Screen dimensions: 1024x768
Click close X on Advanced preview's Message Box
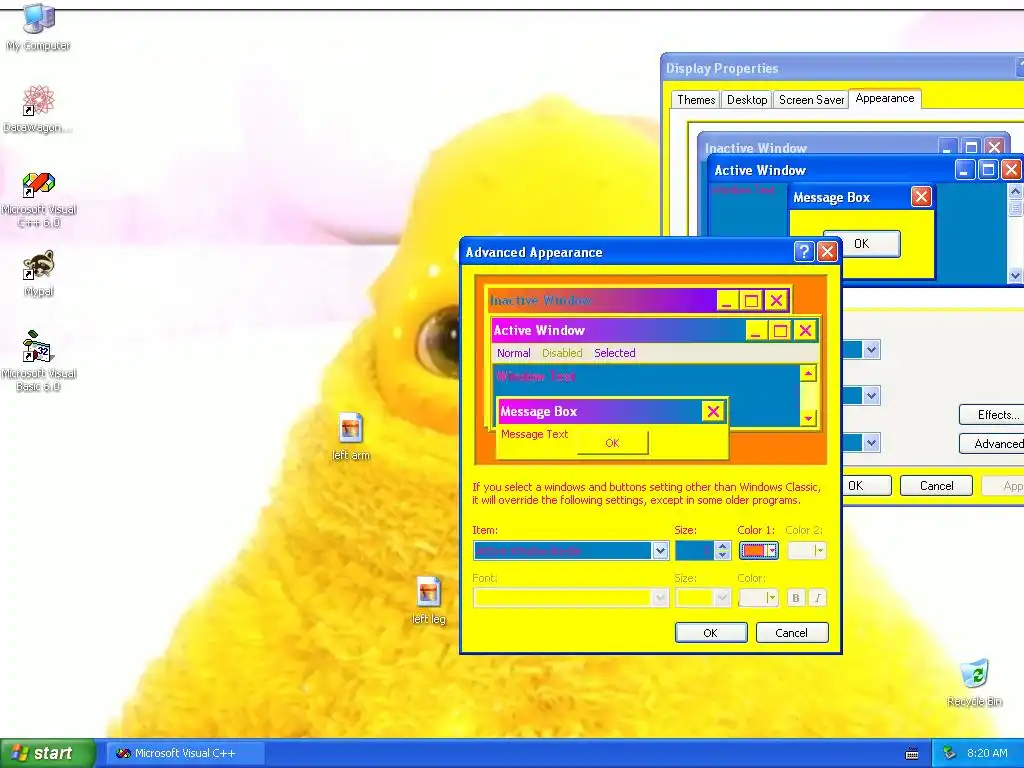pos(713,411)
